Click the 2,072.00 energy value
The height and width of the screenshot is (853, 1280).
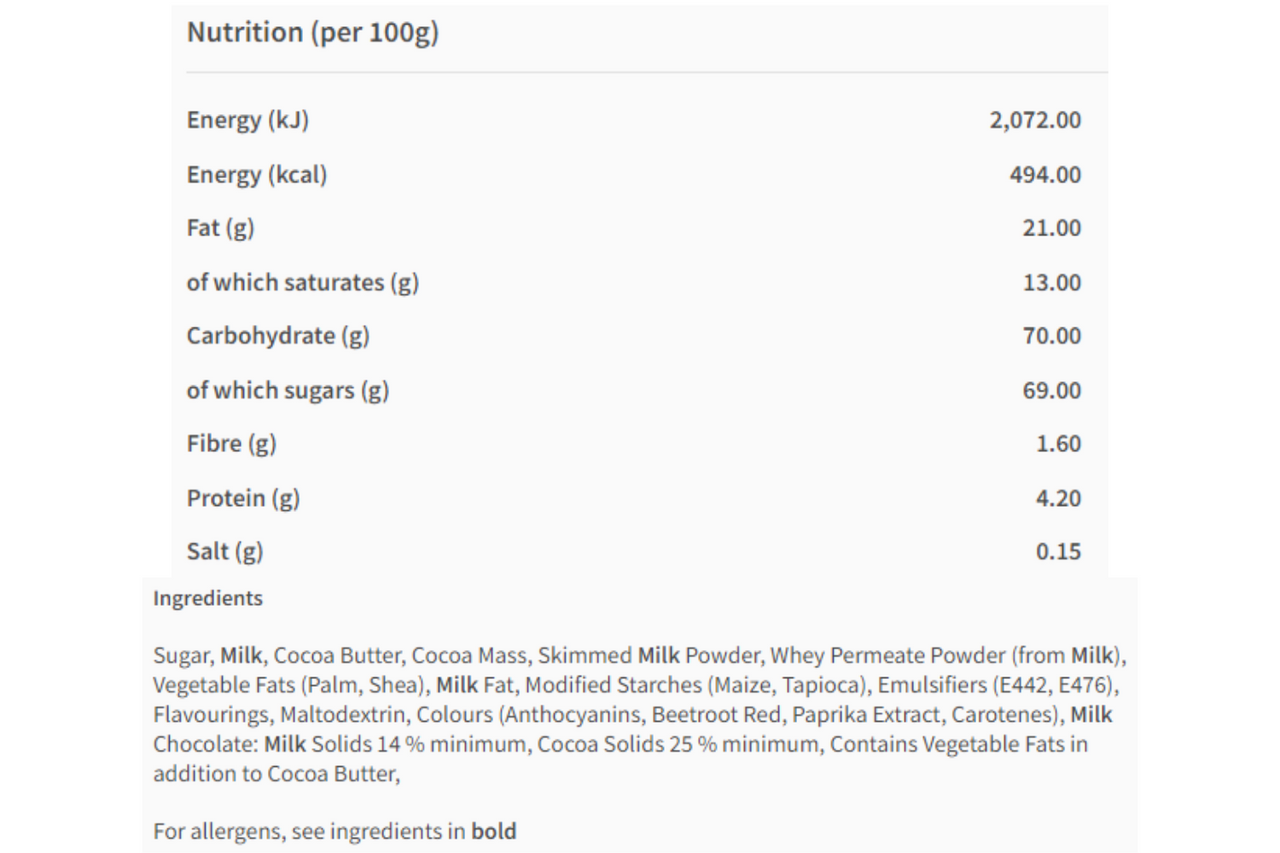tap(1035, 121)
